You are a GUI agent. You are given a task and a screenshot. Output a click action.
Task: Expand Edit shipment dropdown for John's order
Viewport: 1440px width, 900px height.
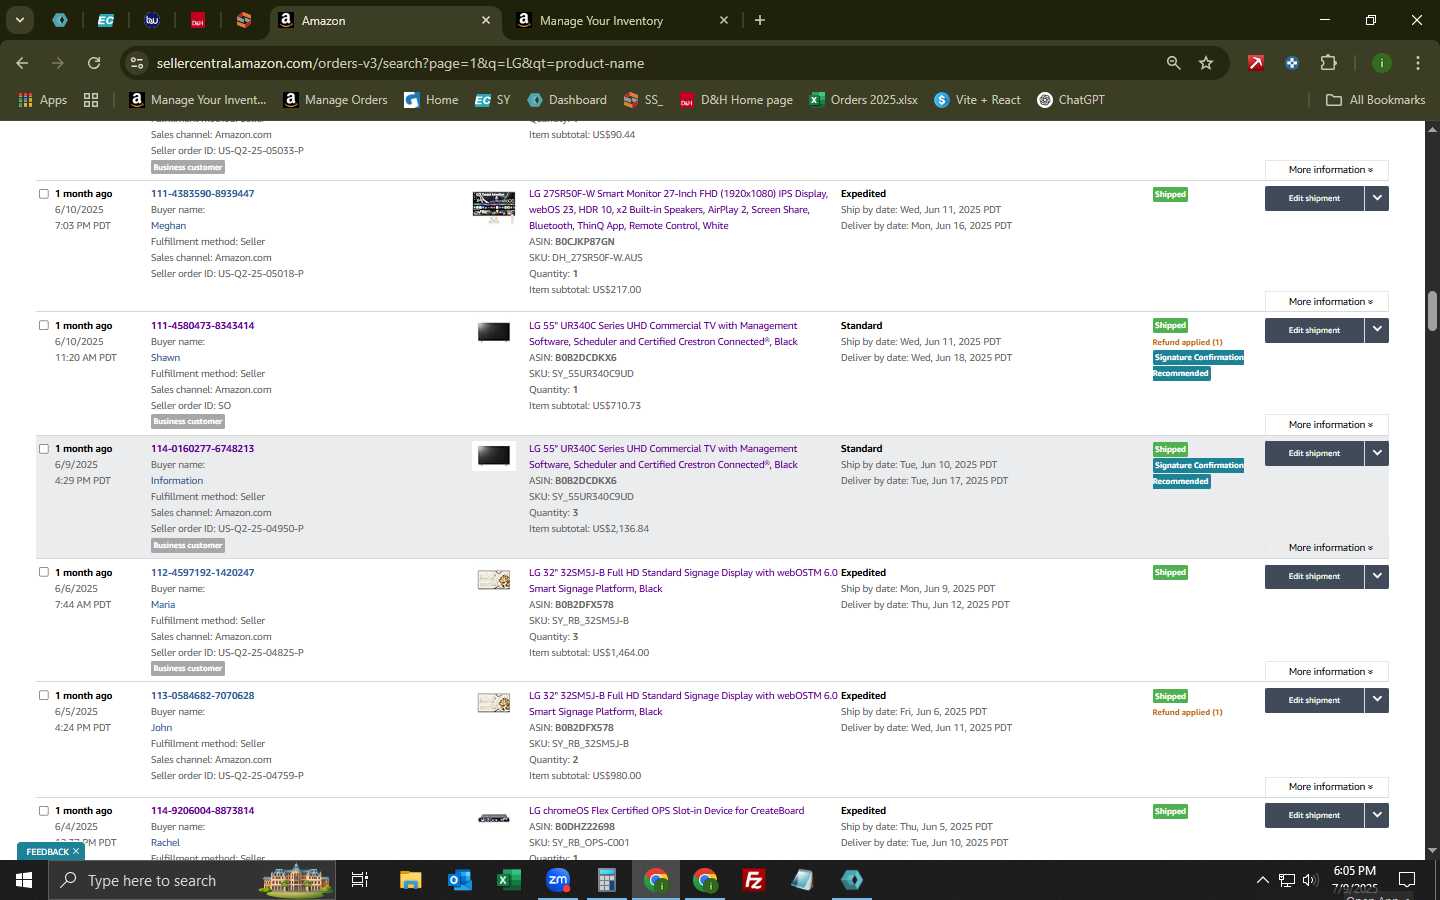tap(1377, 700)
